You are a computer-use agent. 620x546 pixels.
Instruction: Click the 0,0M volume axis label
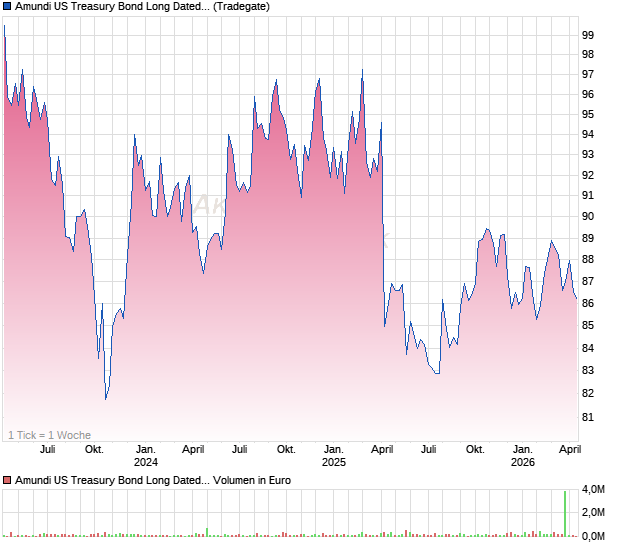pyautogui.click(x=593, y=536)
